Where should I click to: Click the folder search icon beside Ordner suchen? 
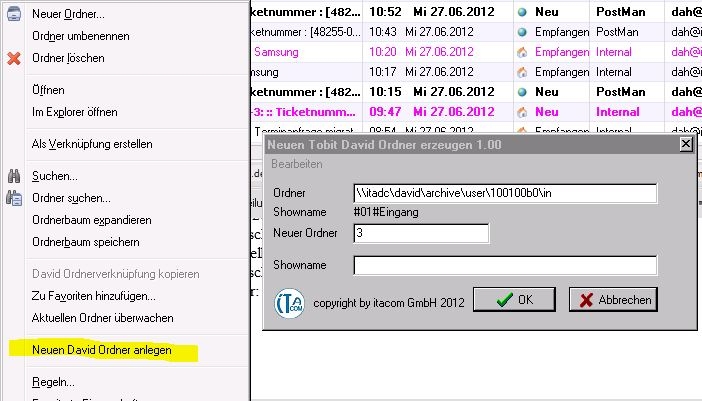(x=14, y=198)
